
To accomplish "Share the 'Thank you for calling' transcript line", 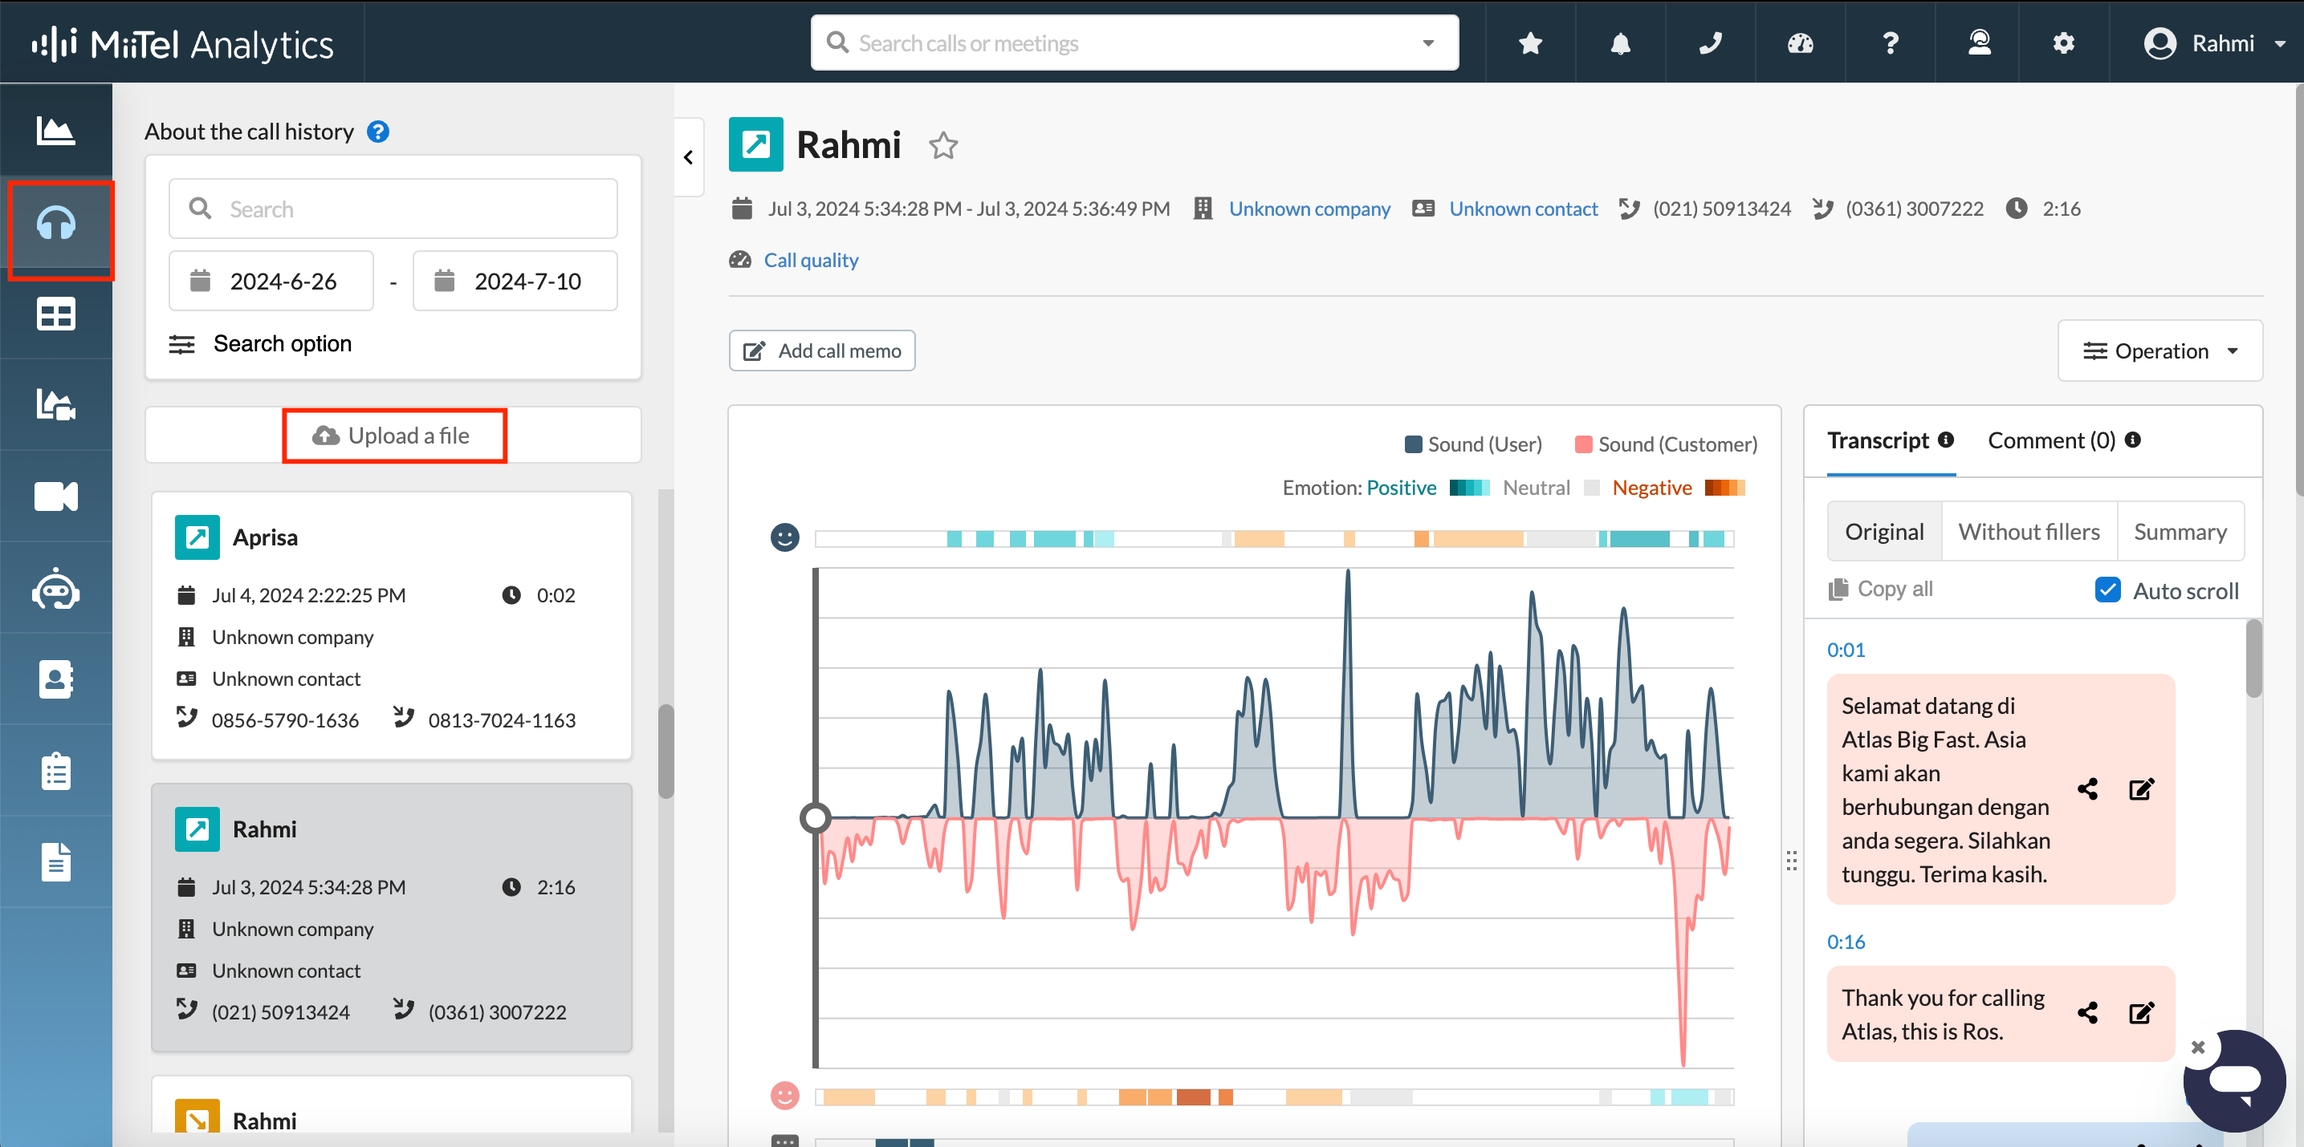I will coord(2087,1013).
